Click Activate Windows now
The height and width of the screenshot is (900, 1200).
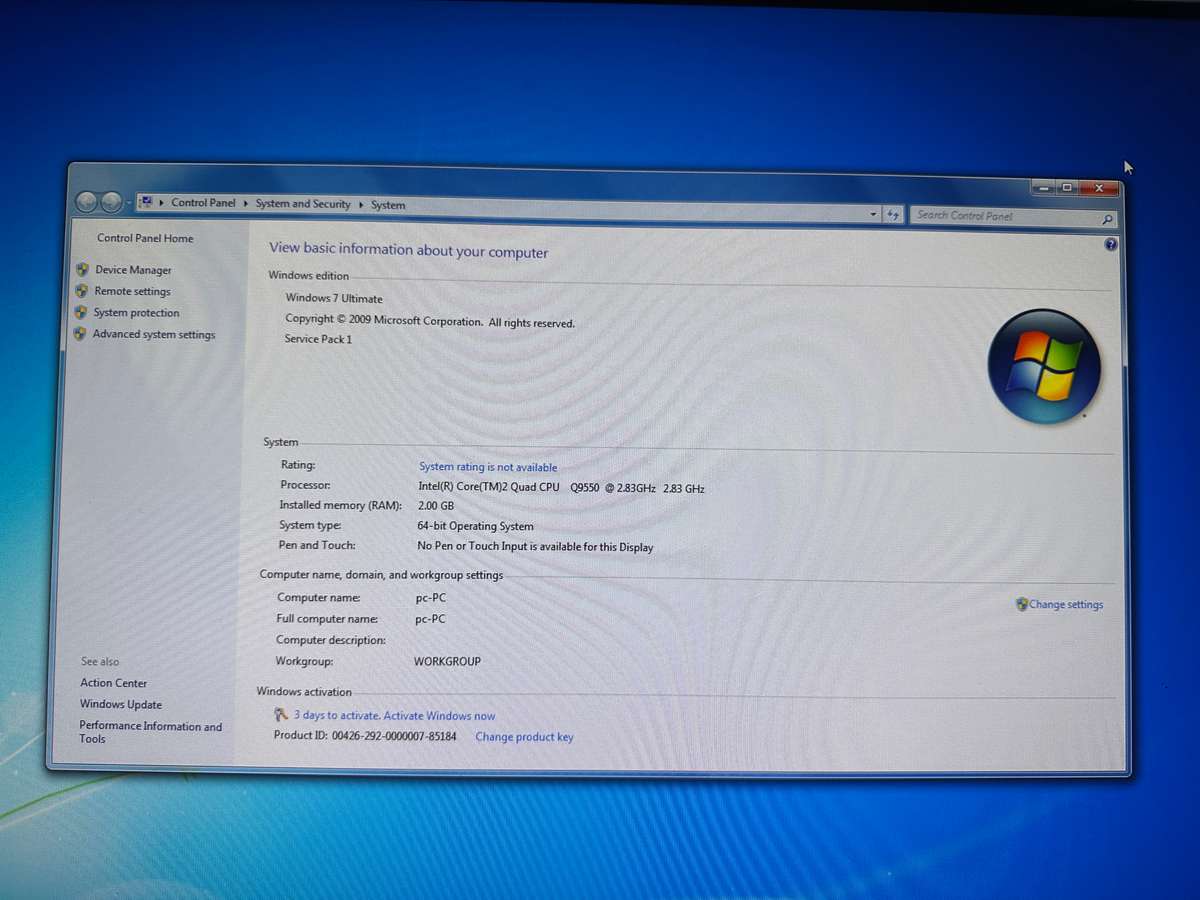439,715
